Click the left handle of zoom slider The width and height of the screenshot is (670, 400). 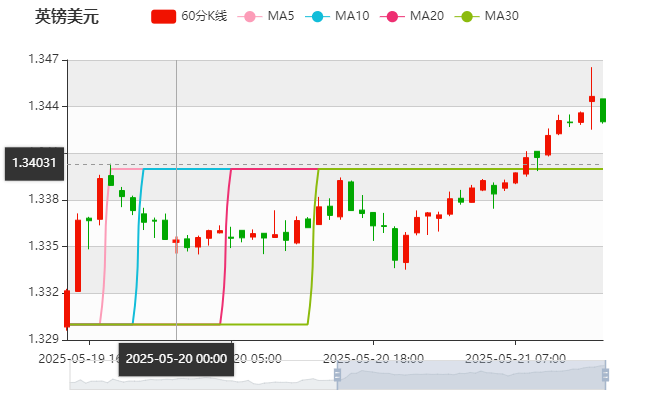click(334, 375)
